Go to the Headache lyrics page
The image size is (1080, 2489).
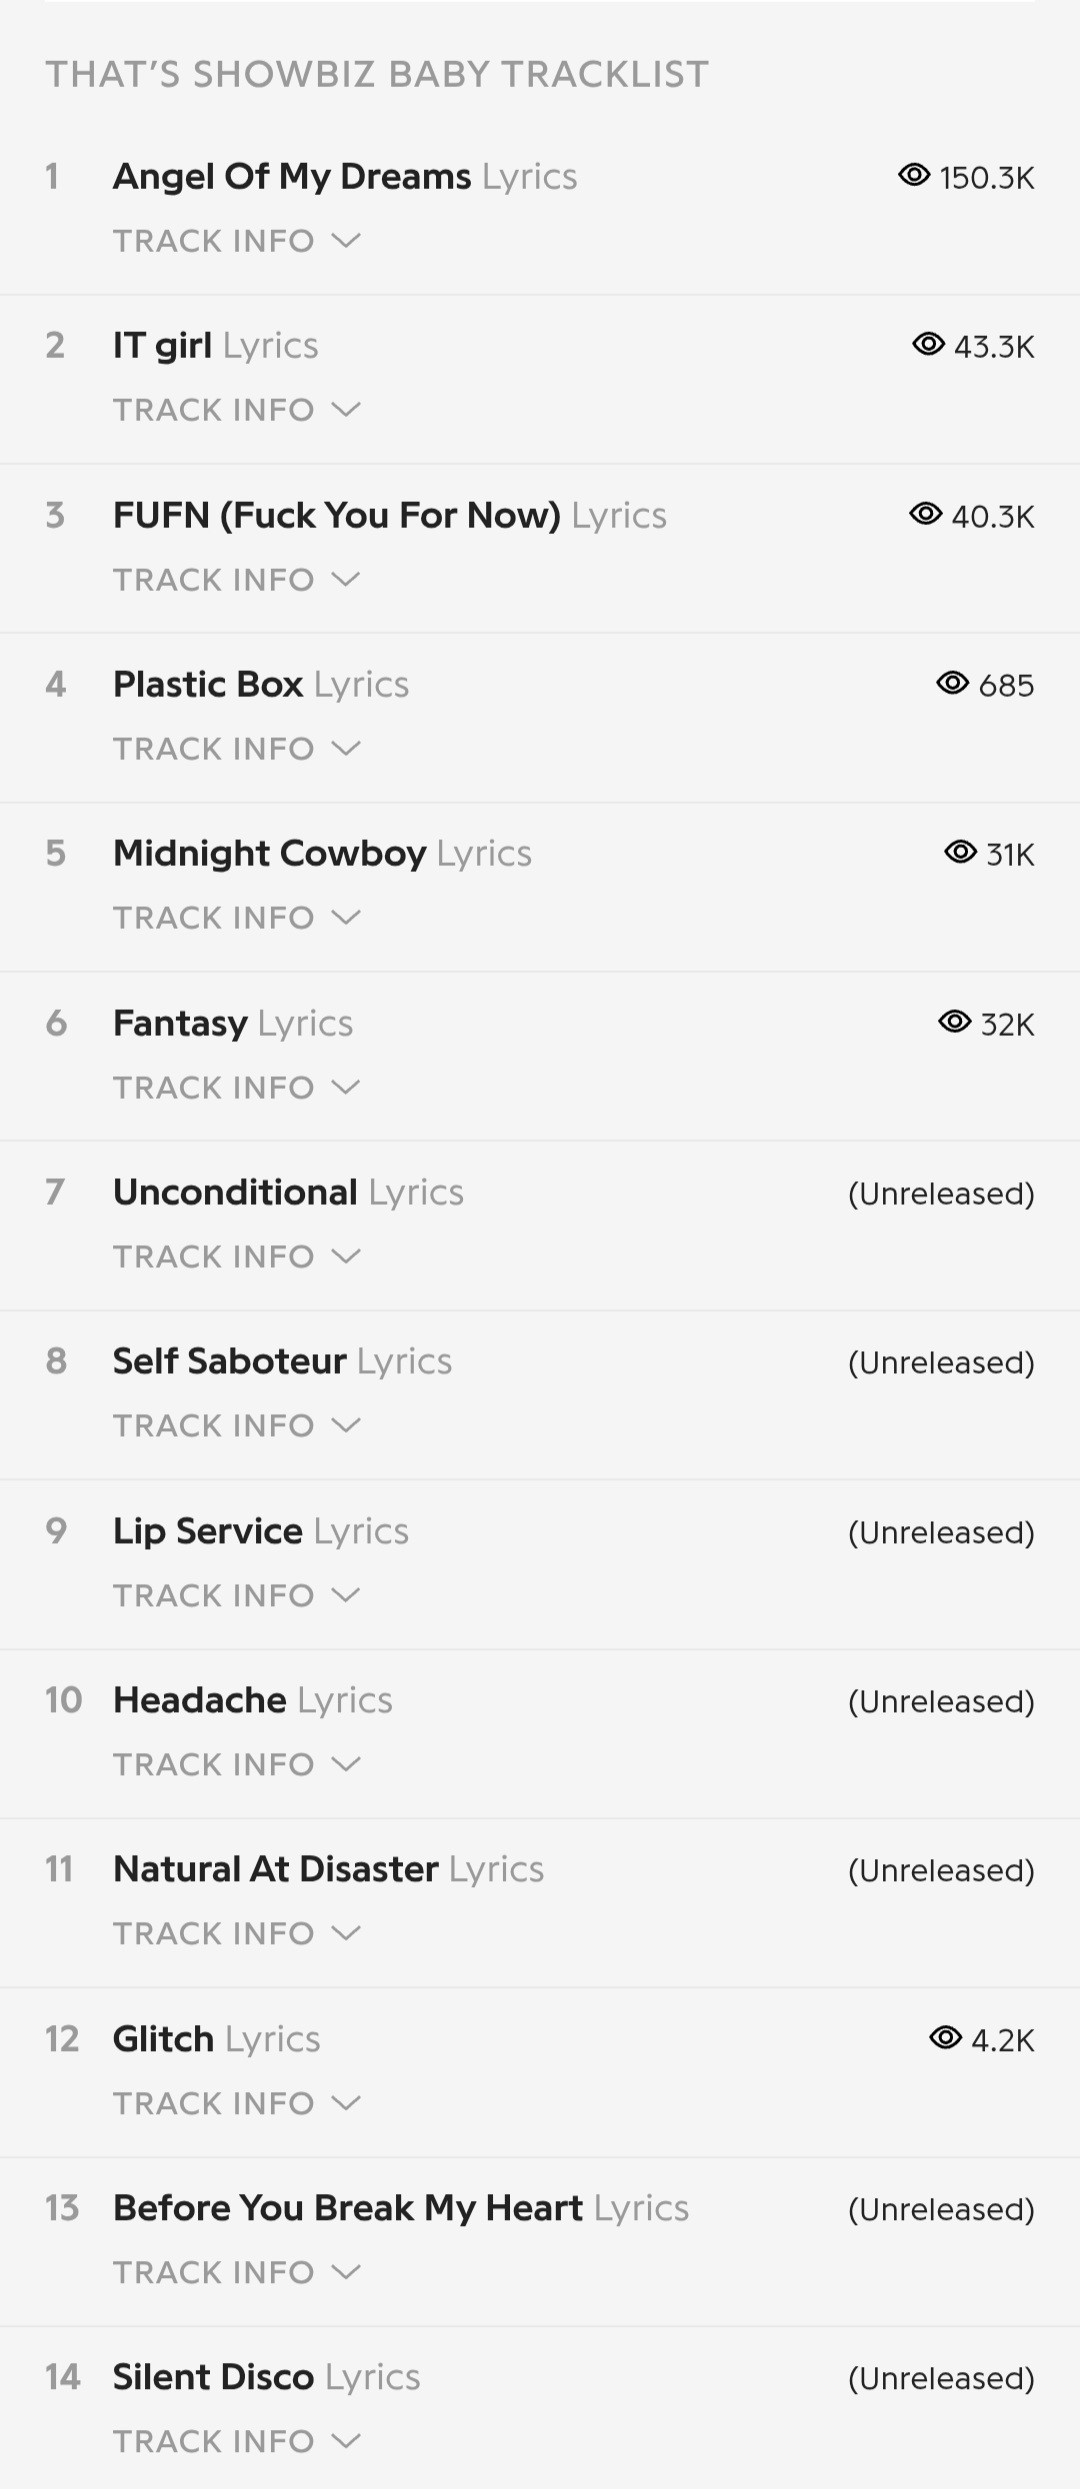[x=252, y=1701]
